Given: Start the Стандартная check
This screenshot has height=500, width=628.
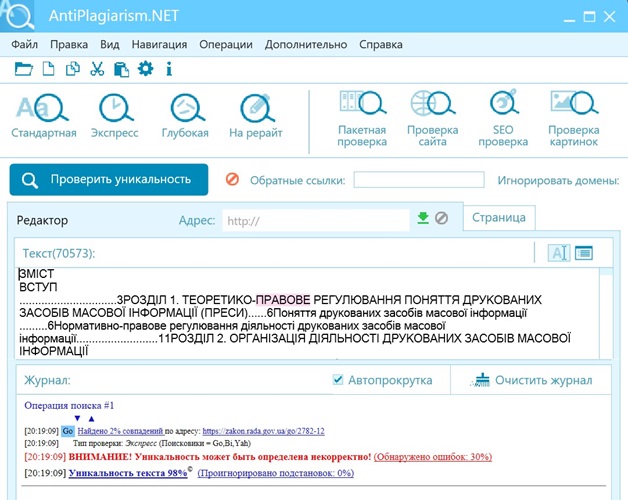Looking at the screenshot, I should 44,116.
